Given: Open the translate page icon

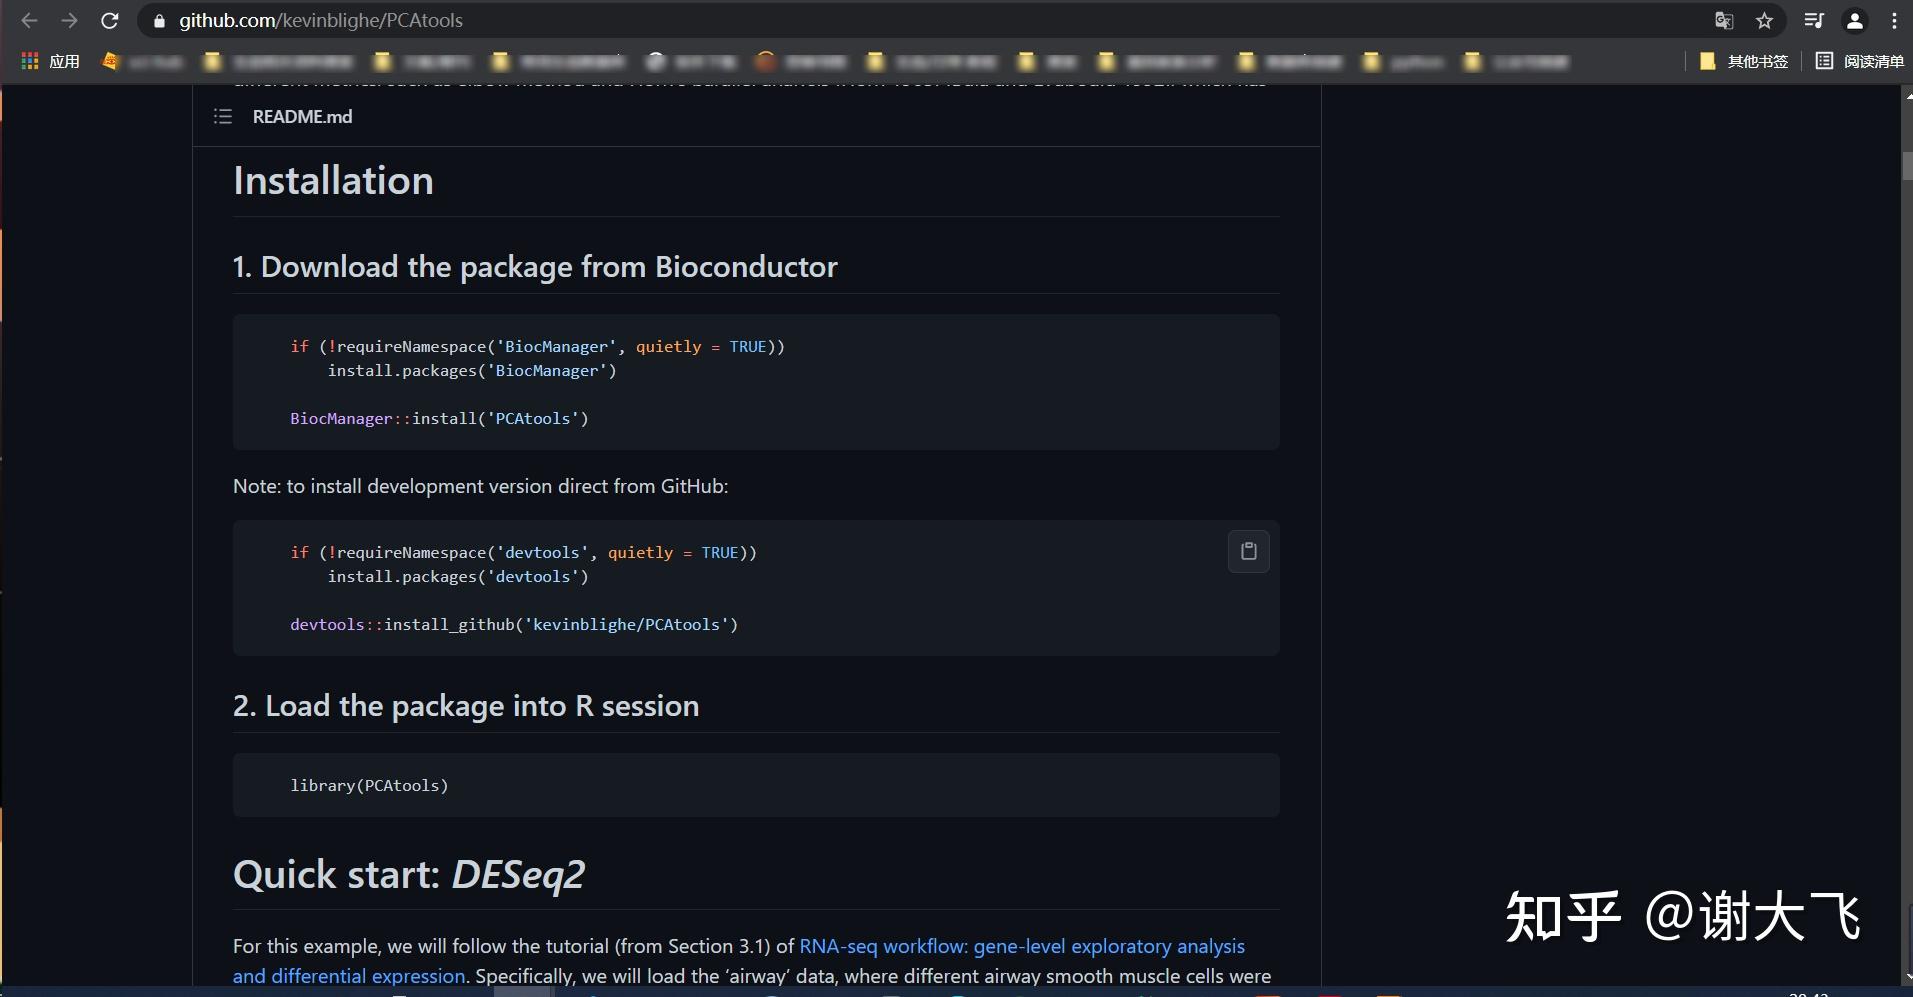Looking at the screenshot, I should click(1724, 20).
